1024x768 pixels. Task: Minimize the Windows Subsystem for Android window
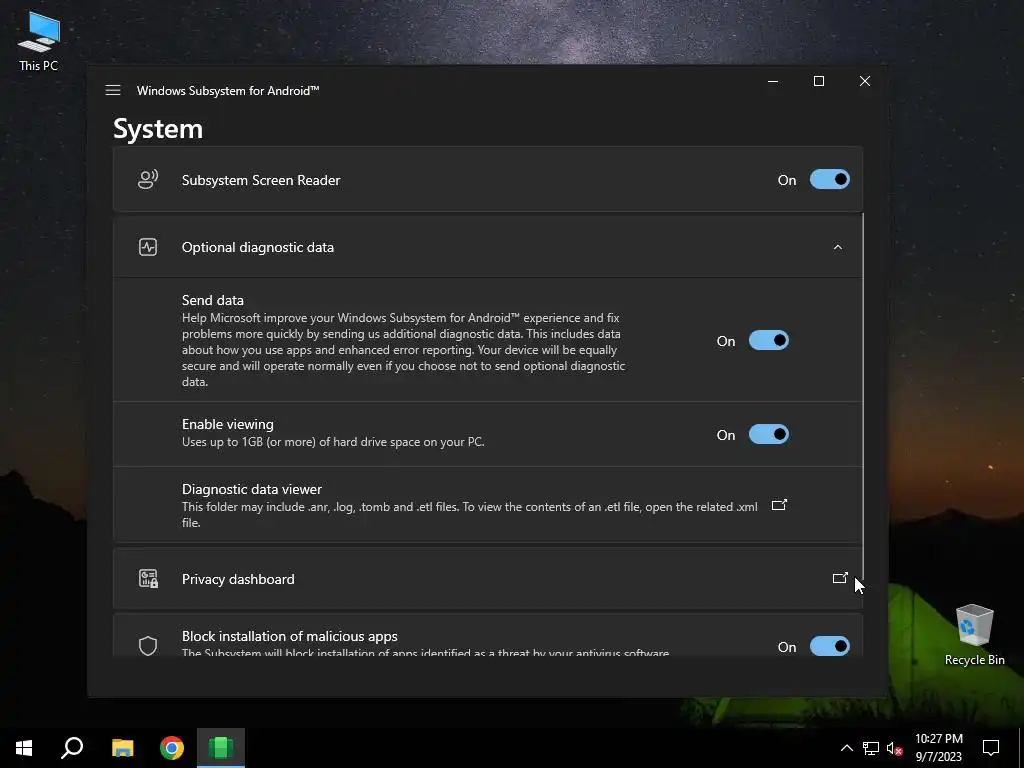click(773, 81)
